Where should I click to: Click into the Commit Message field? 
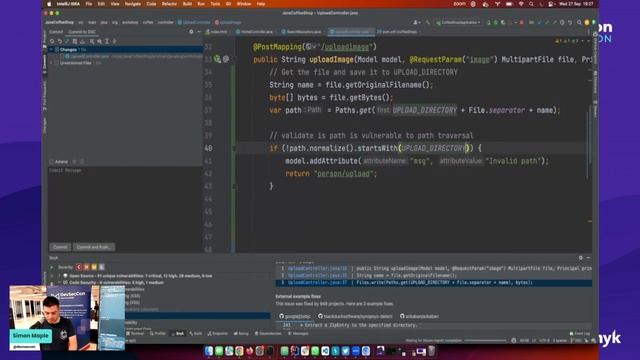click(124, 204)
